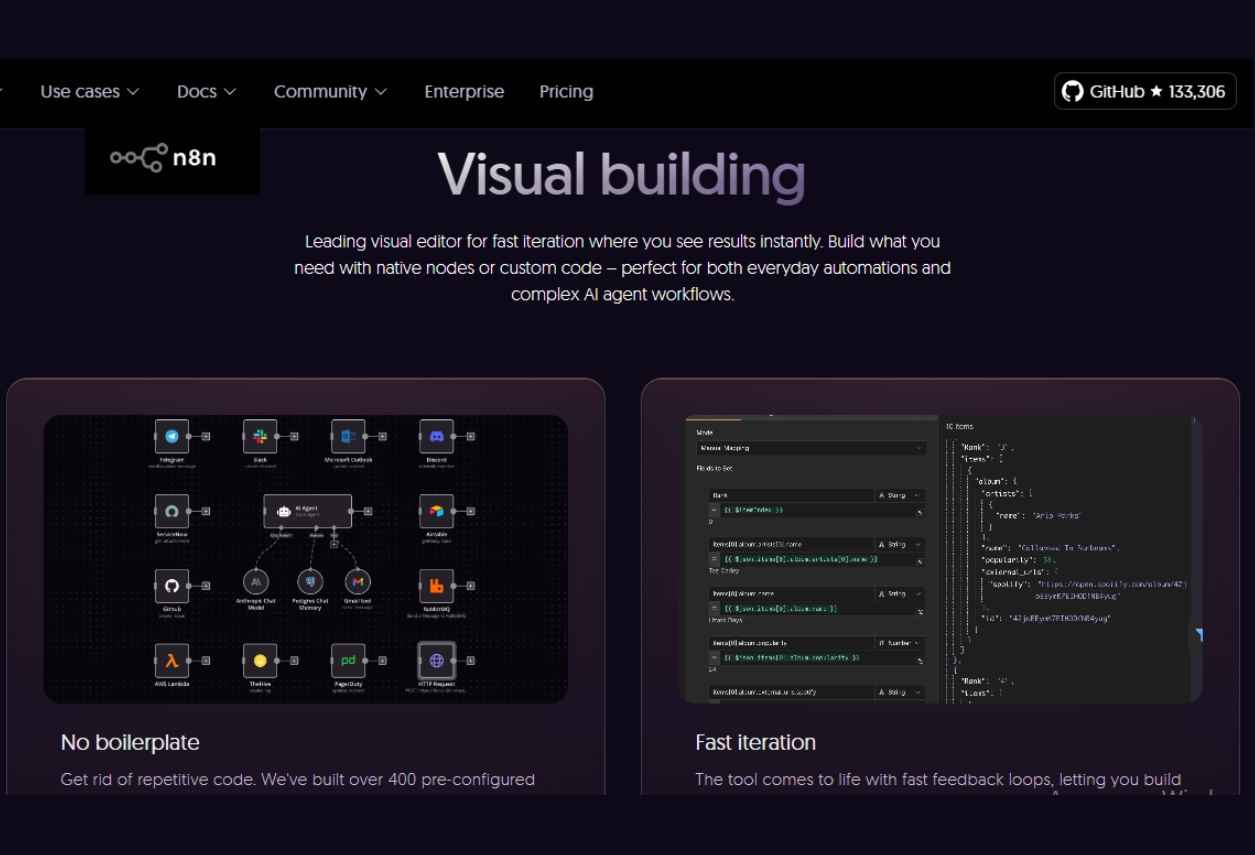Image resolution: width=1255 pixels, height=855 pixels.
Task: Open the Mode dropdown showing Manual Mapping
Action: pos(811,448)
